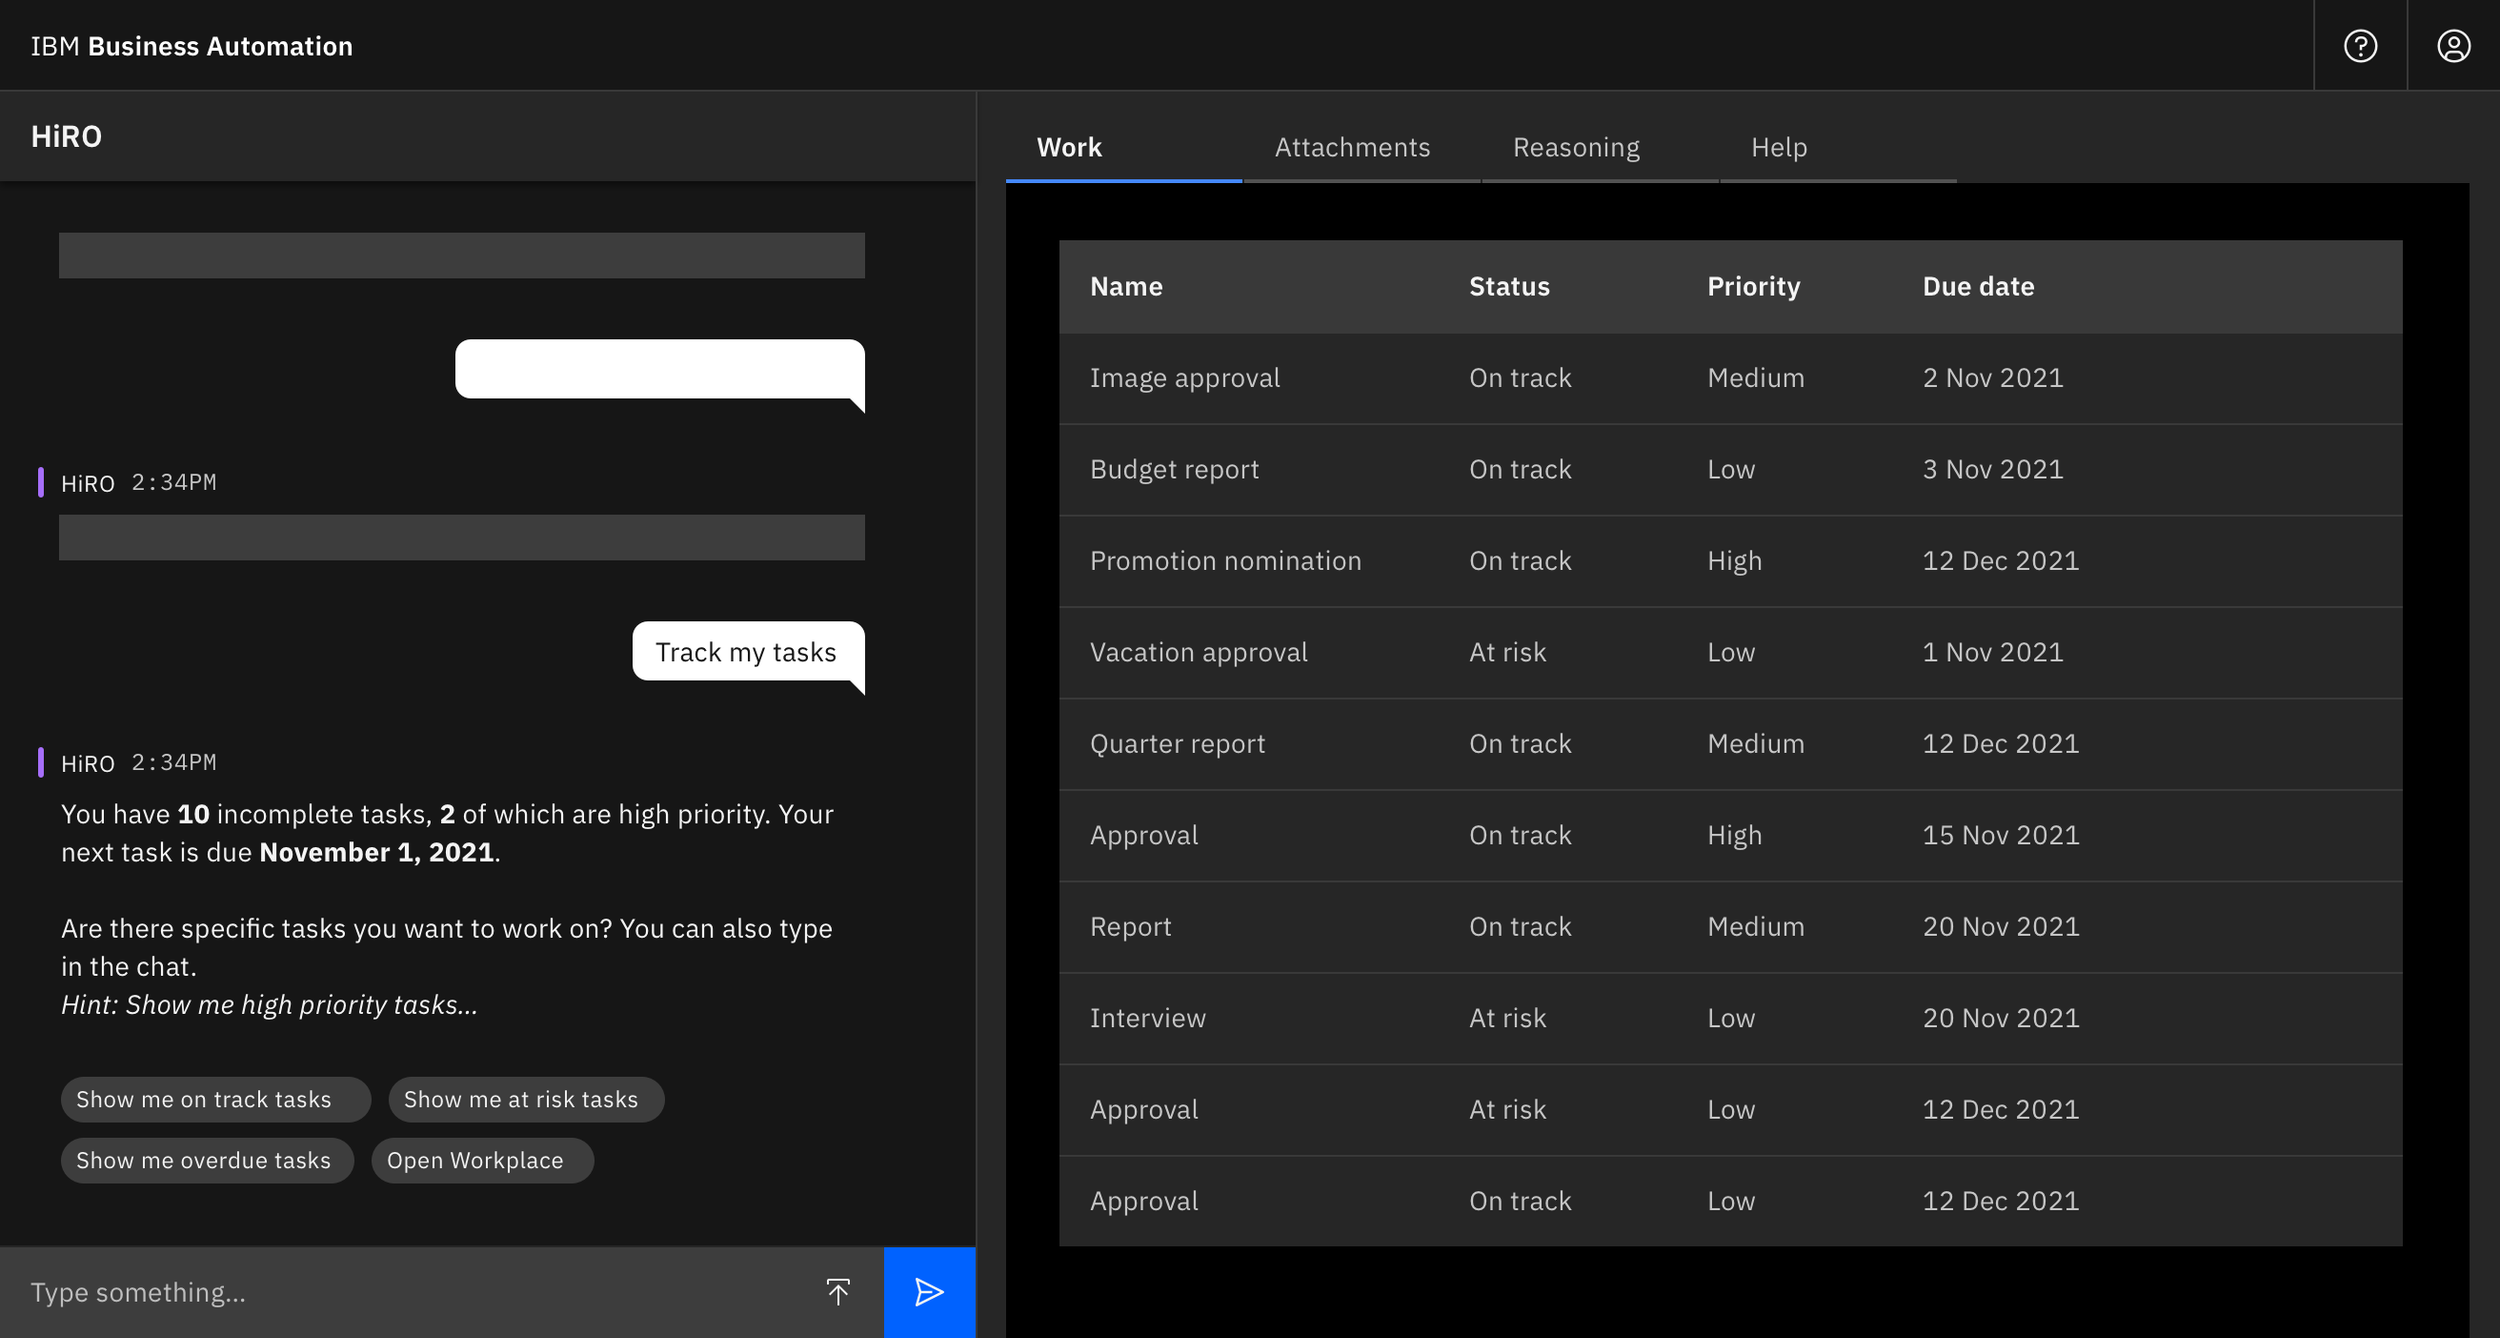Sort by the Priority column header

(x=1753, y=286)
